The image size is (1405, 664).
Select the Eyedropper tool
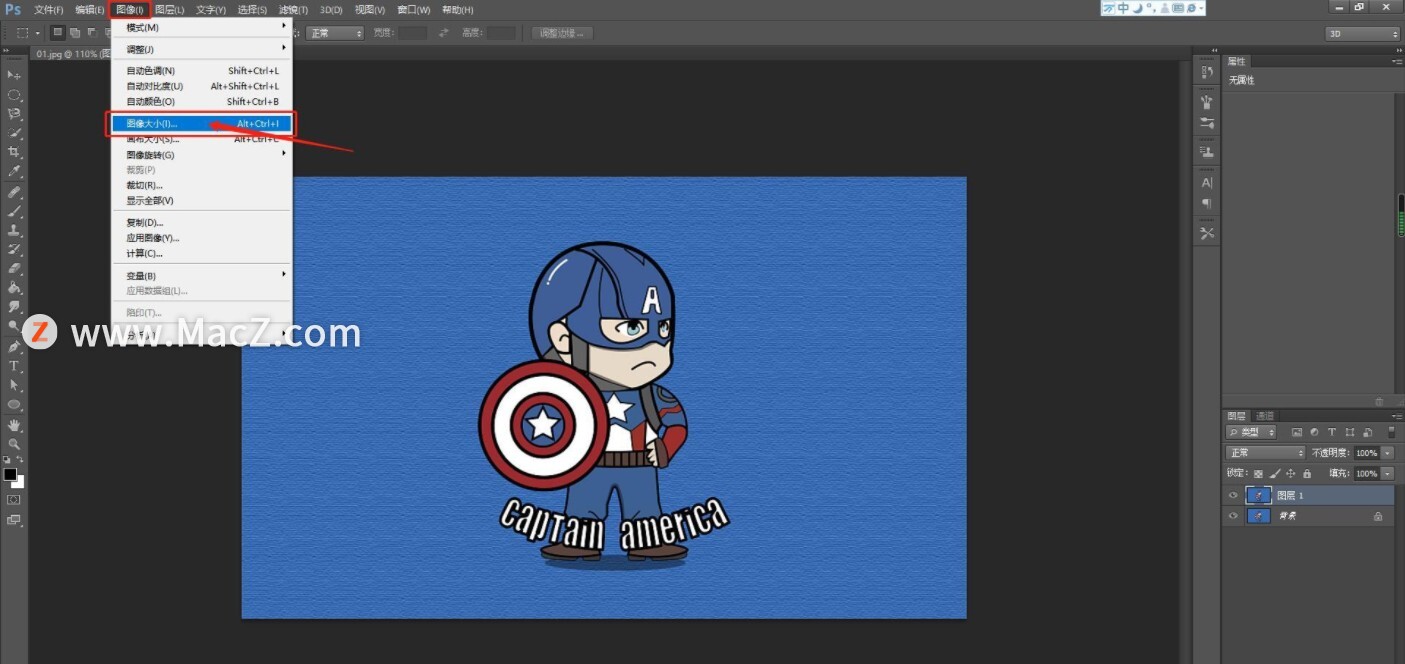(x=14, y=171)
